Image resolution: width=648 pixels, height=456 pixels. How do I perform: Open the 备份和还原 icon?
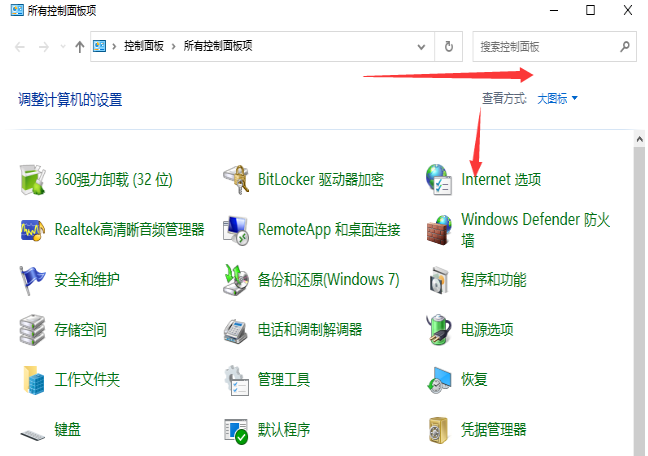pyautogui.click(x=236, y=279)
